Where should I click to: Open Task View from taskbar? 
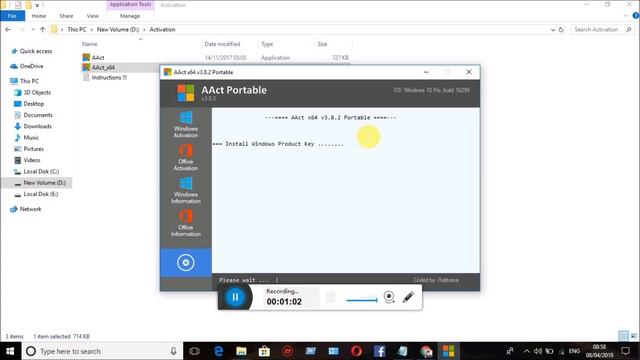[194, 351]
